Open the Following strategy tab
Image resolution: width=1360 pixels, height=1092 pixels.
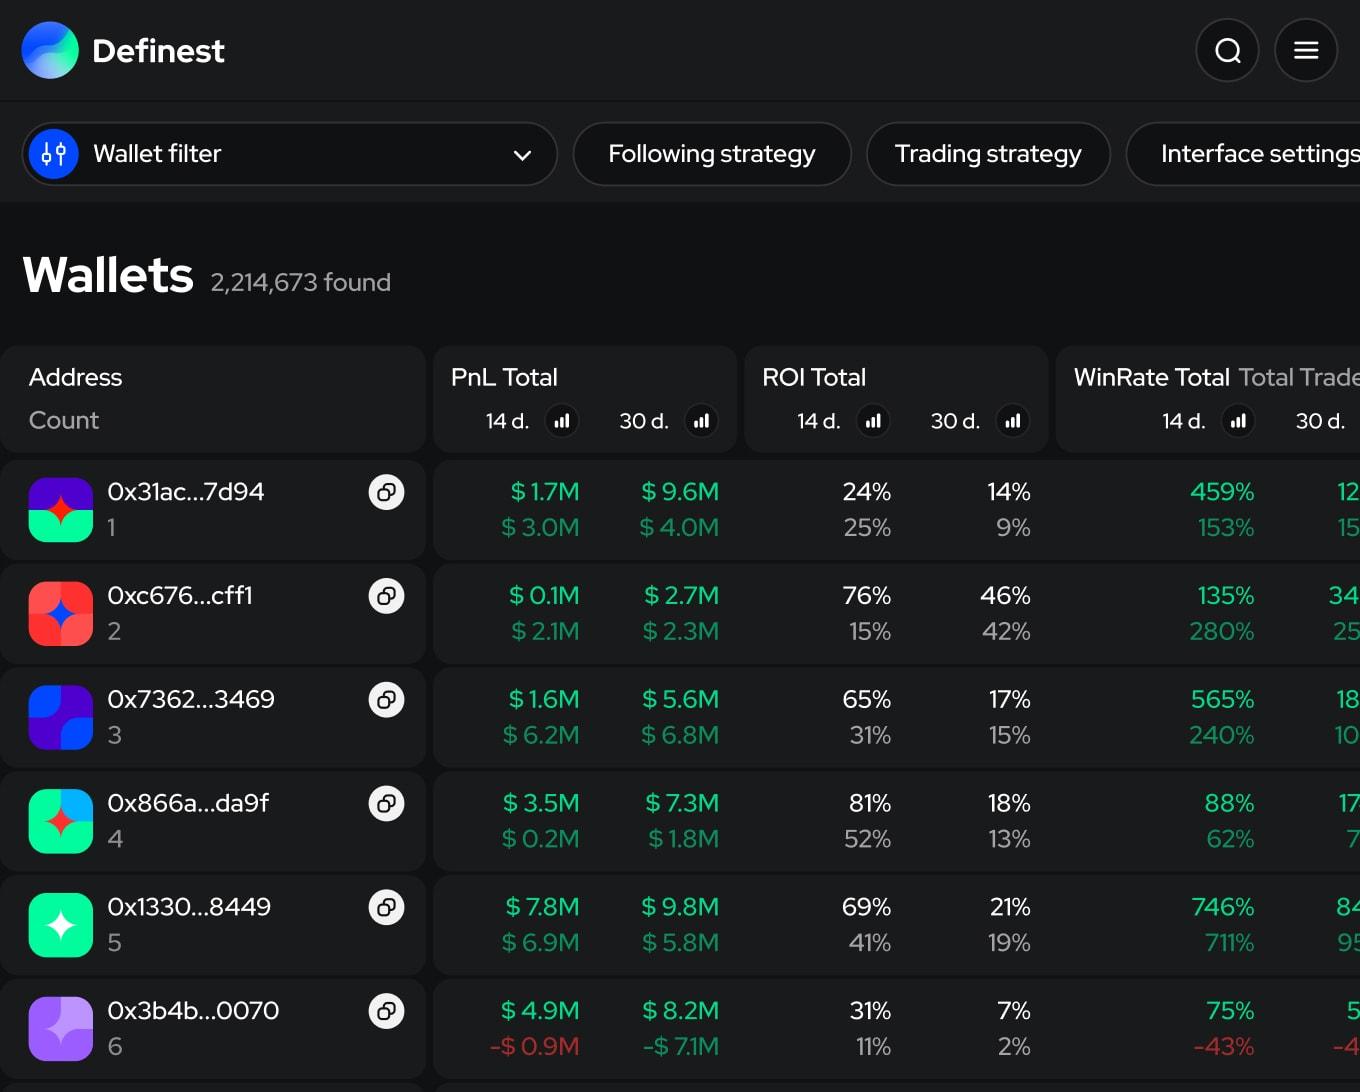pyautogui.click(x=712, y=154)
